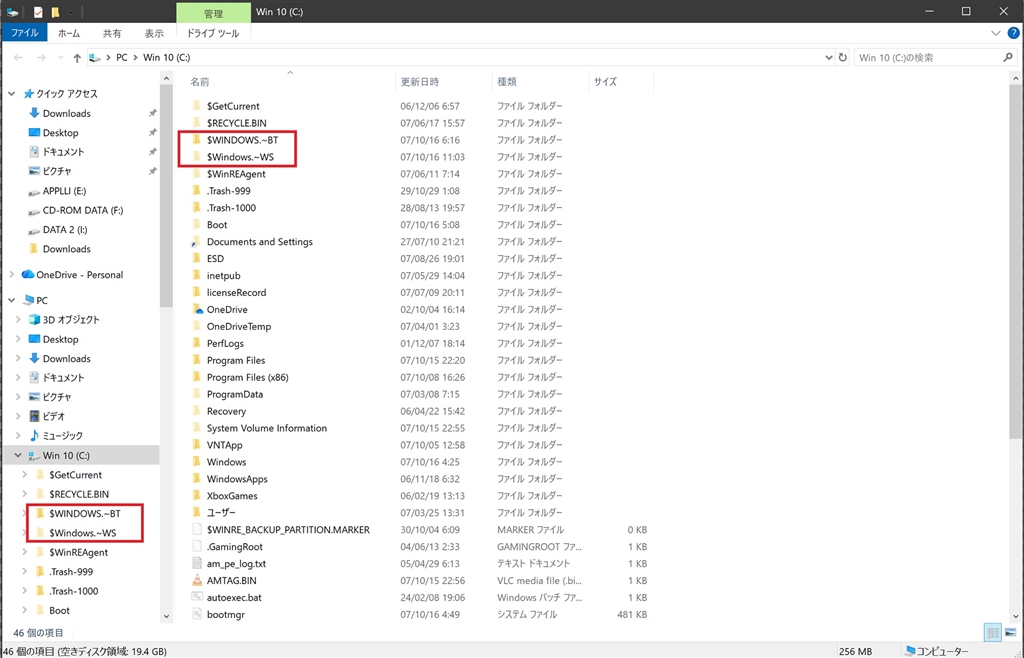Click the 管理 contextual tab
The height and width of the screenshot is (658, 1024).
(x=214, y=13)
